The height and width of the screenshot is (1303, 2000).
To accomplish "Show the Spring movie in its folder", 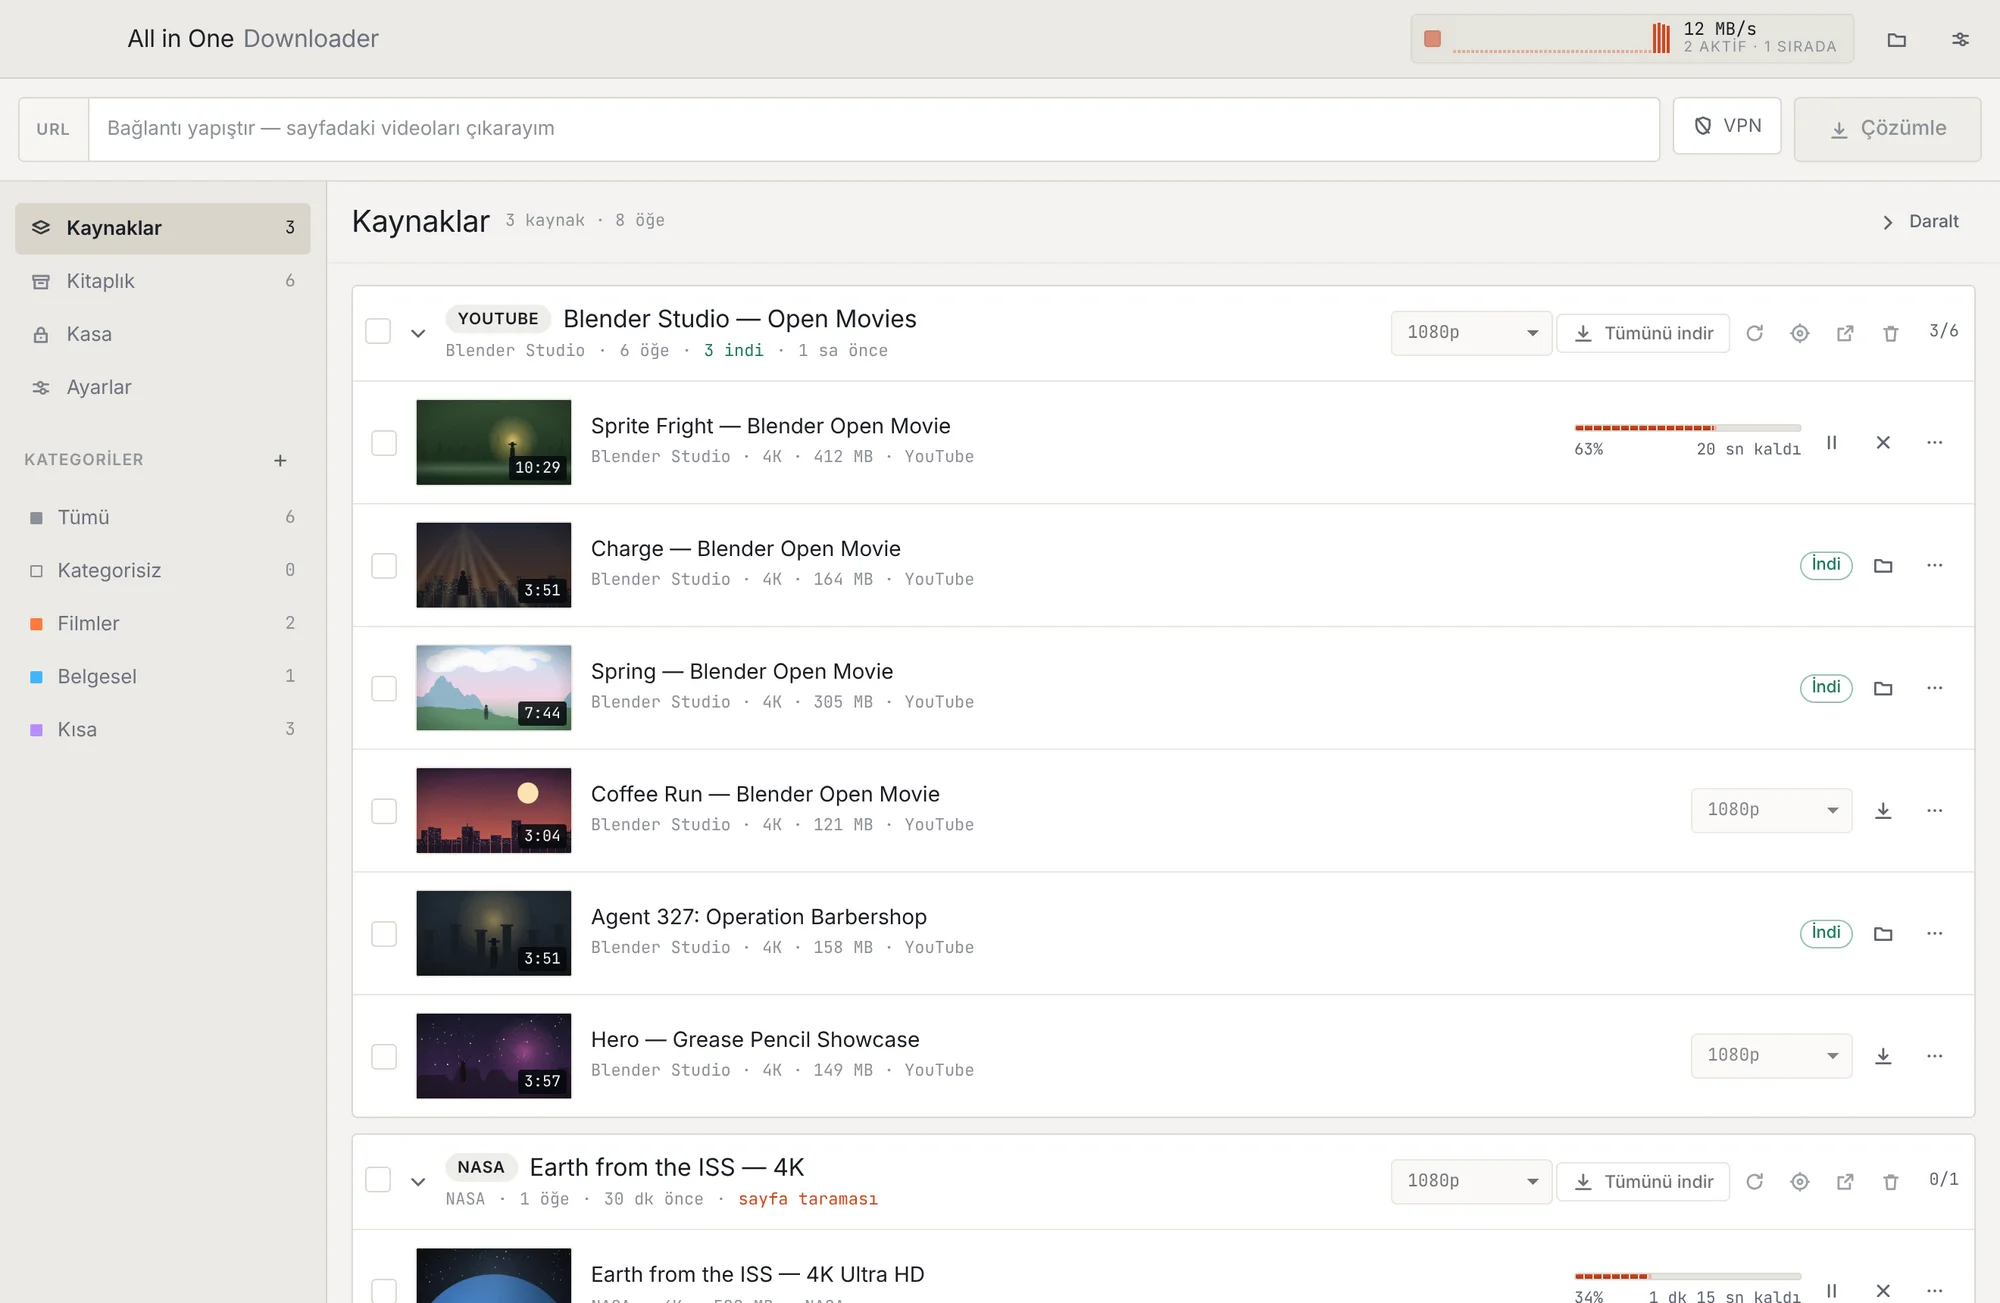I will (1883, 688).
